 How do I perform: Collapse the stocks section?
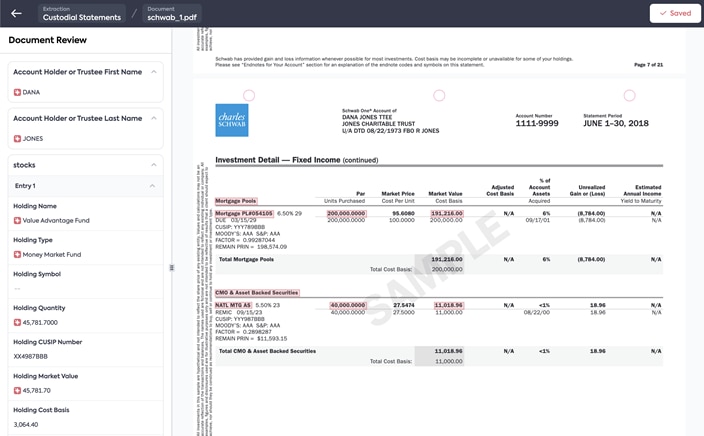pos(154,165)
